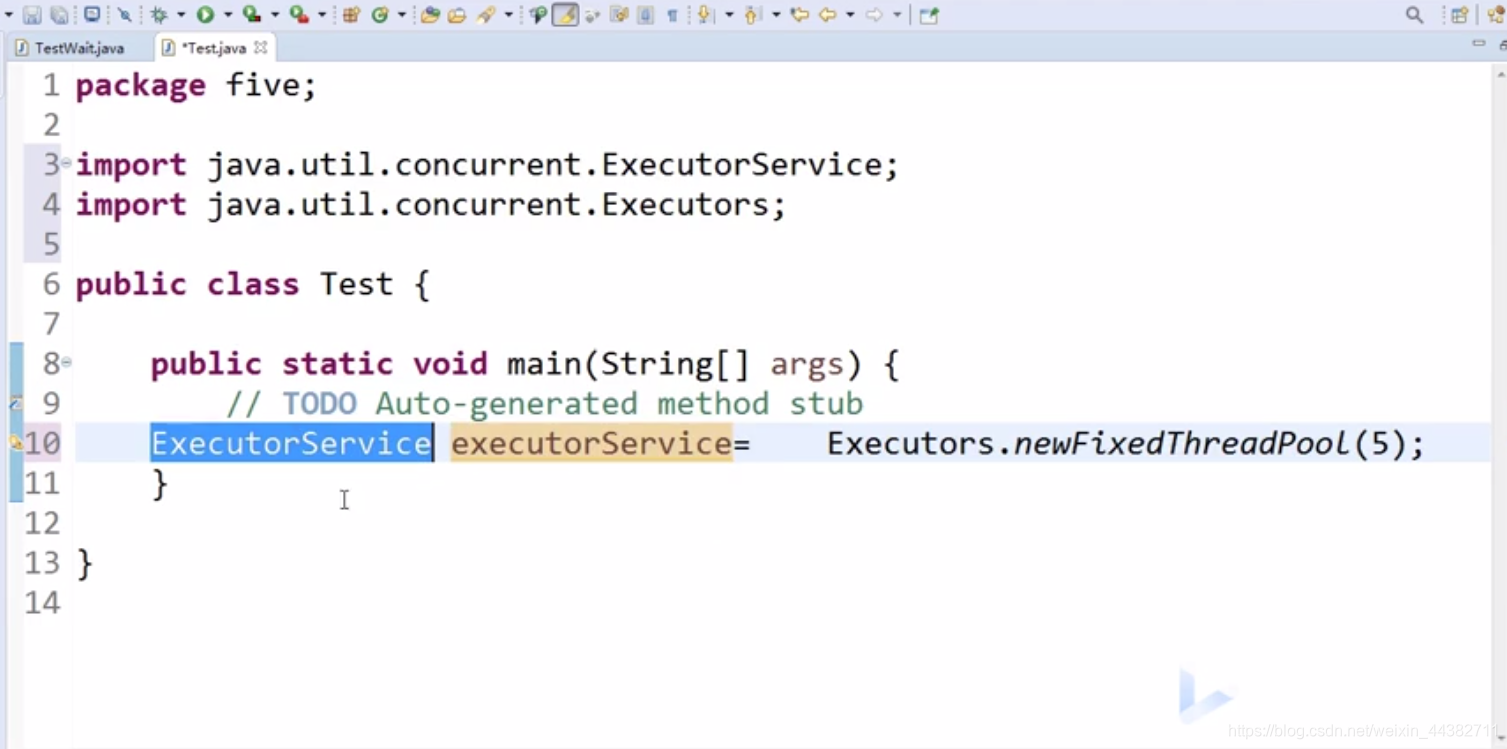Click the yellow Back arrow icon
Viewport: 1507px width, 749px height.
828,15
